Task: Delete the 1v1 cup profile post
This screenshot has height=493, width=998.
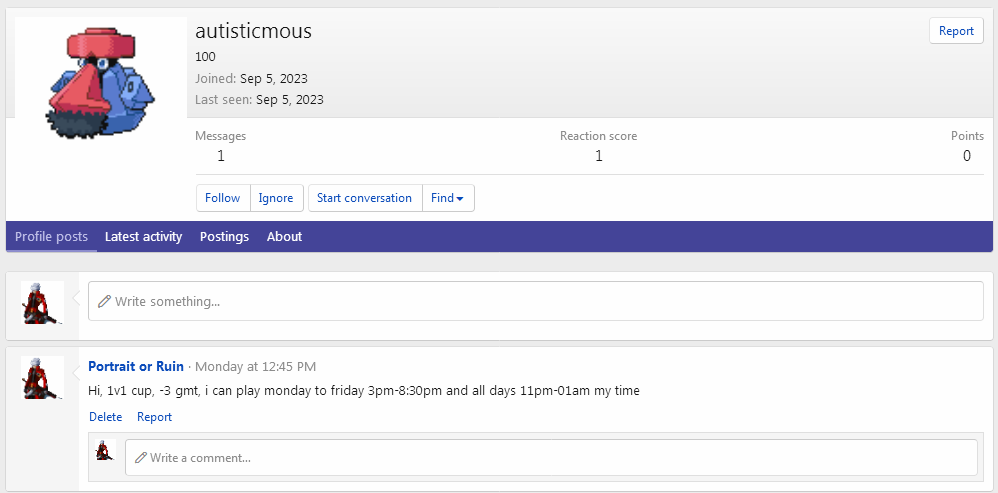Action: coord(105,417)
